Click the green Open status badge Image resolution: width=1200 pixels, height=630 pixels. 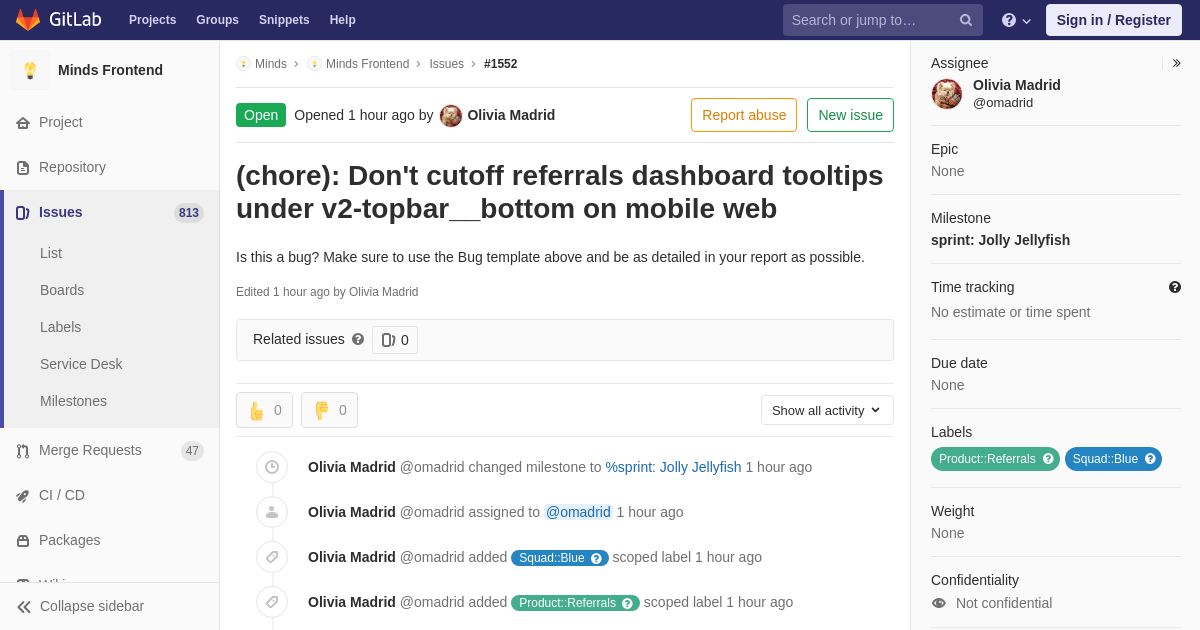coord(261,115)
